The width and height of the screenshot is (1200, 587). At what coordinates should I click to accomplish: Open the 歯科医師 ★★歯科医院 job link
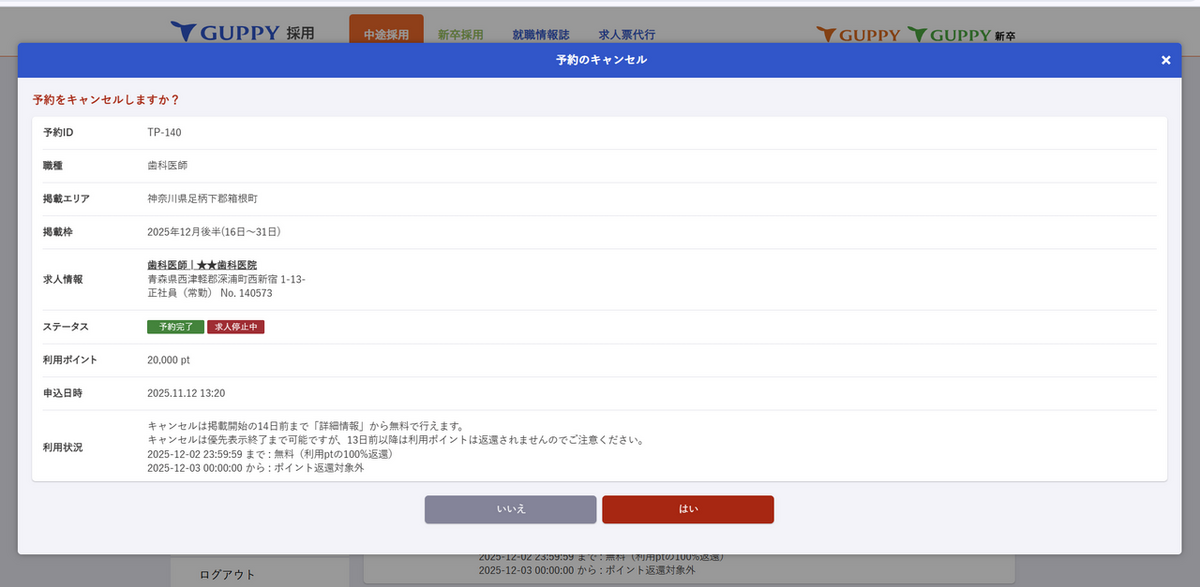tap(209, 265)
